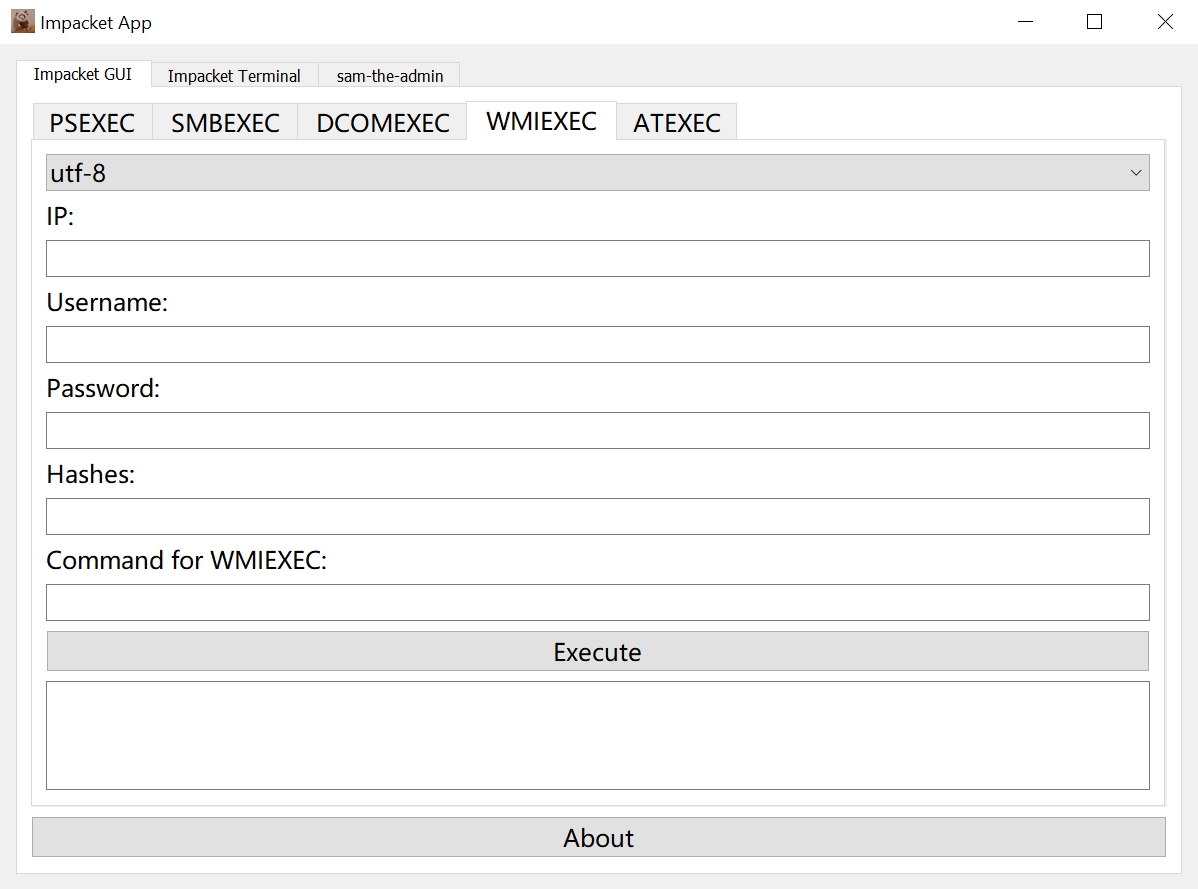
Task: Close the Impacket App window
Action: click(1164, 21)
